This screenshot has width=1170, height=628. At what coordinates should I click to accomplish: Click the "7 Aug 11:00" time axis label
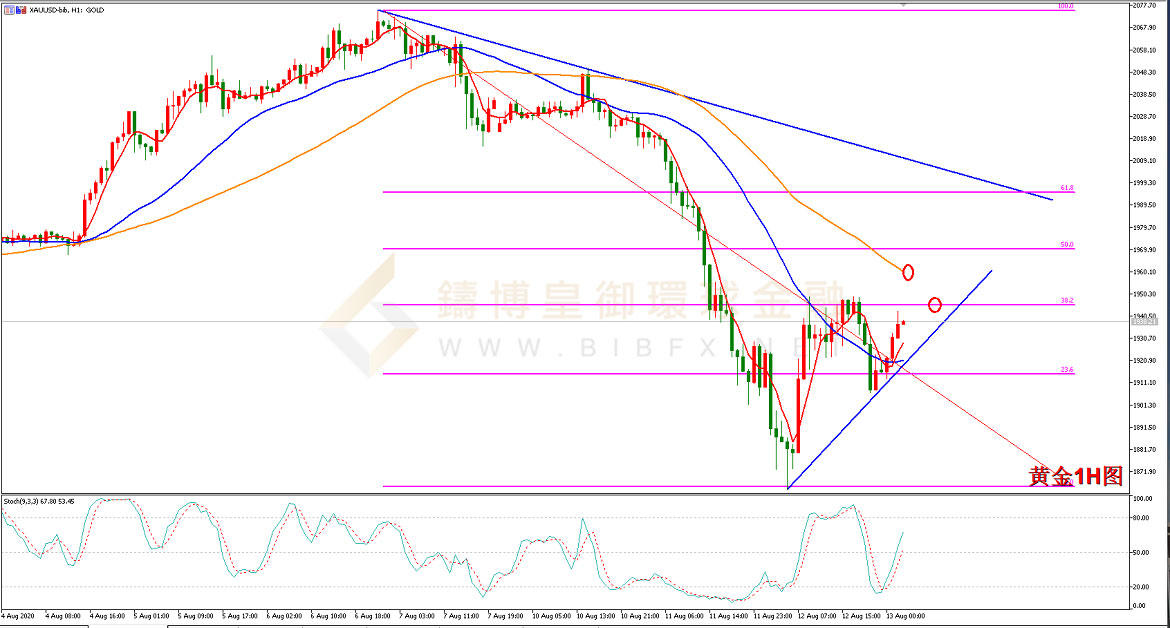pyautogui.click(x=461, y=616)
